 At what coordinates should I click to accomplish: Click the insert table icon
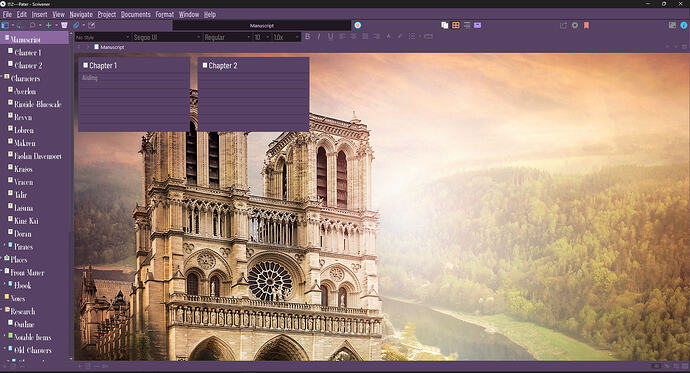click(x=429, y=37)
